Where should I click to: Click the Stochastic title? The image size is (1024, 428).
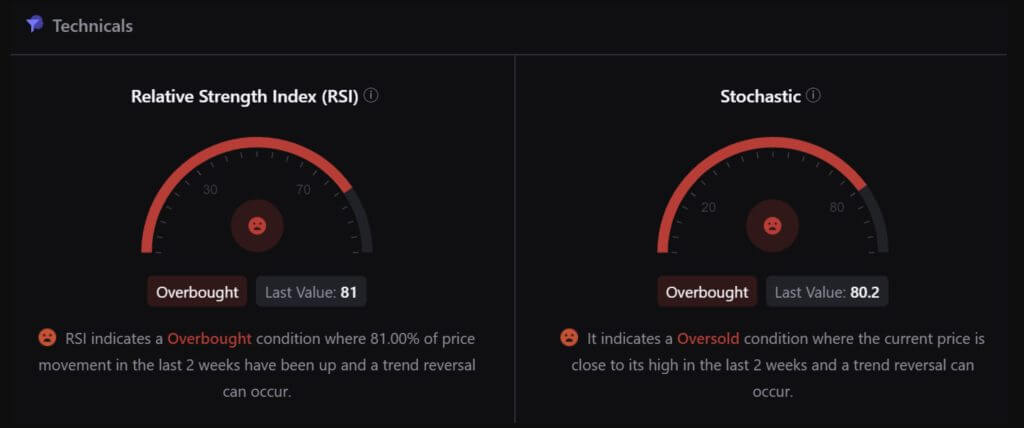click(x=761, y=97)
